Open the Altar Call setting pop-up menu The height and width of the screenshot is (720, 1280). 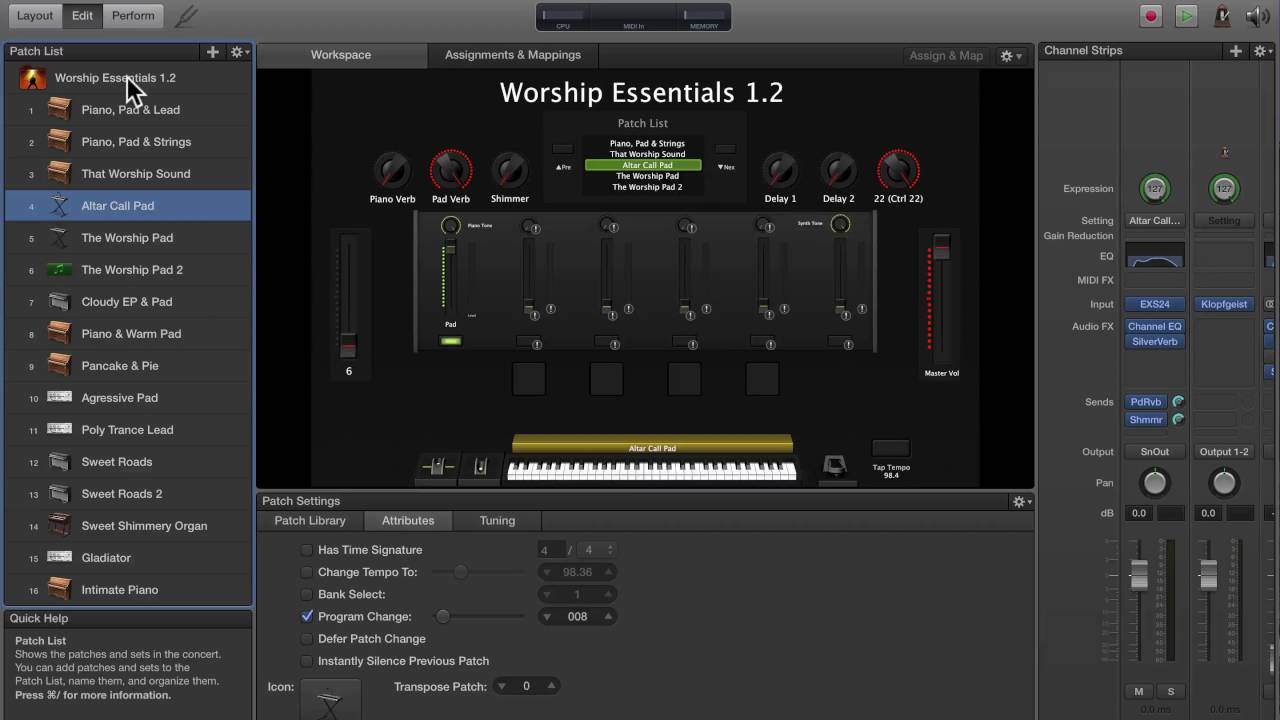point(1154,221)
